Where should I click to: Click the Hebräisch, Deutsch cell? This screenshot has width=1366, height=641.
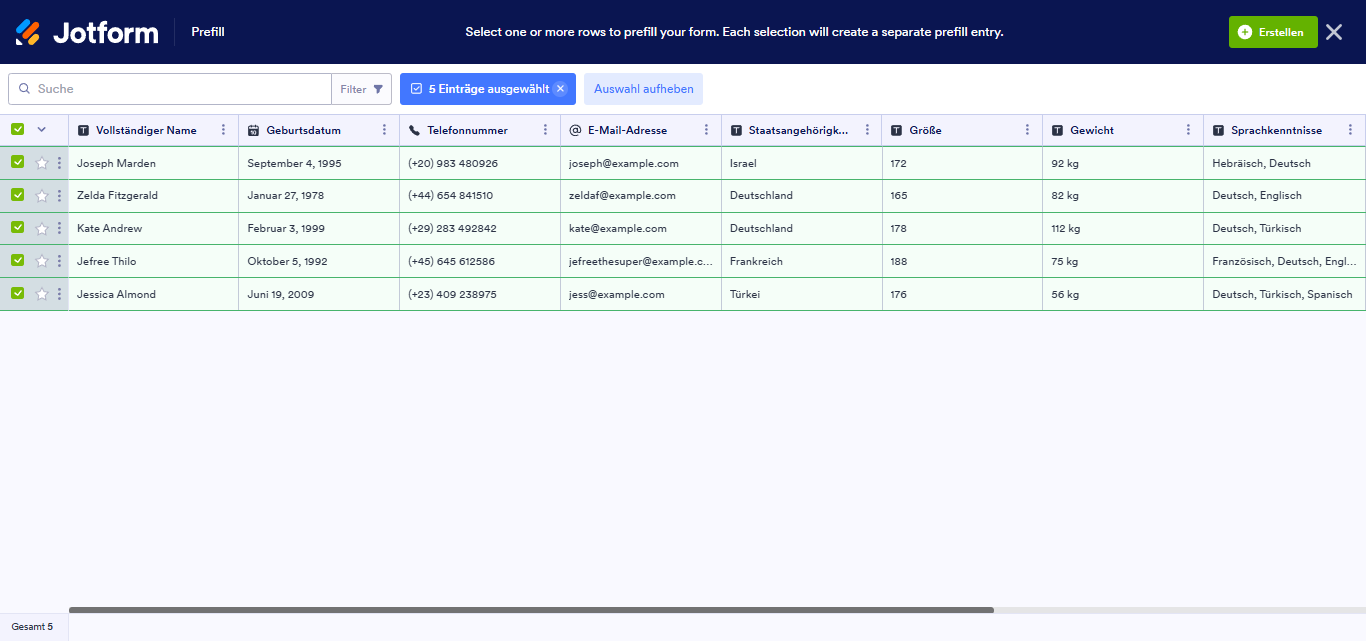1284,163
